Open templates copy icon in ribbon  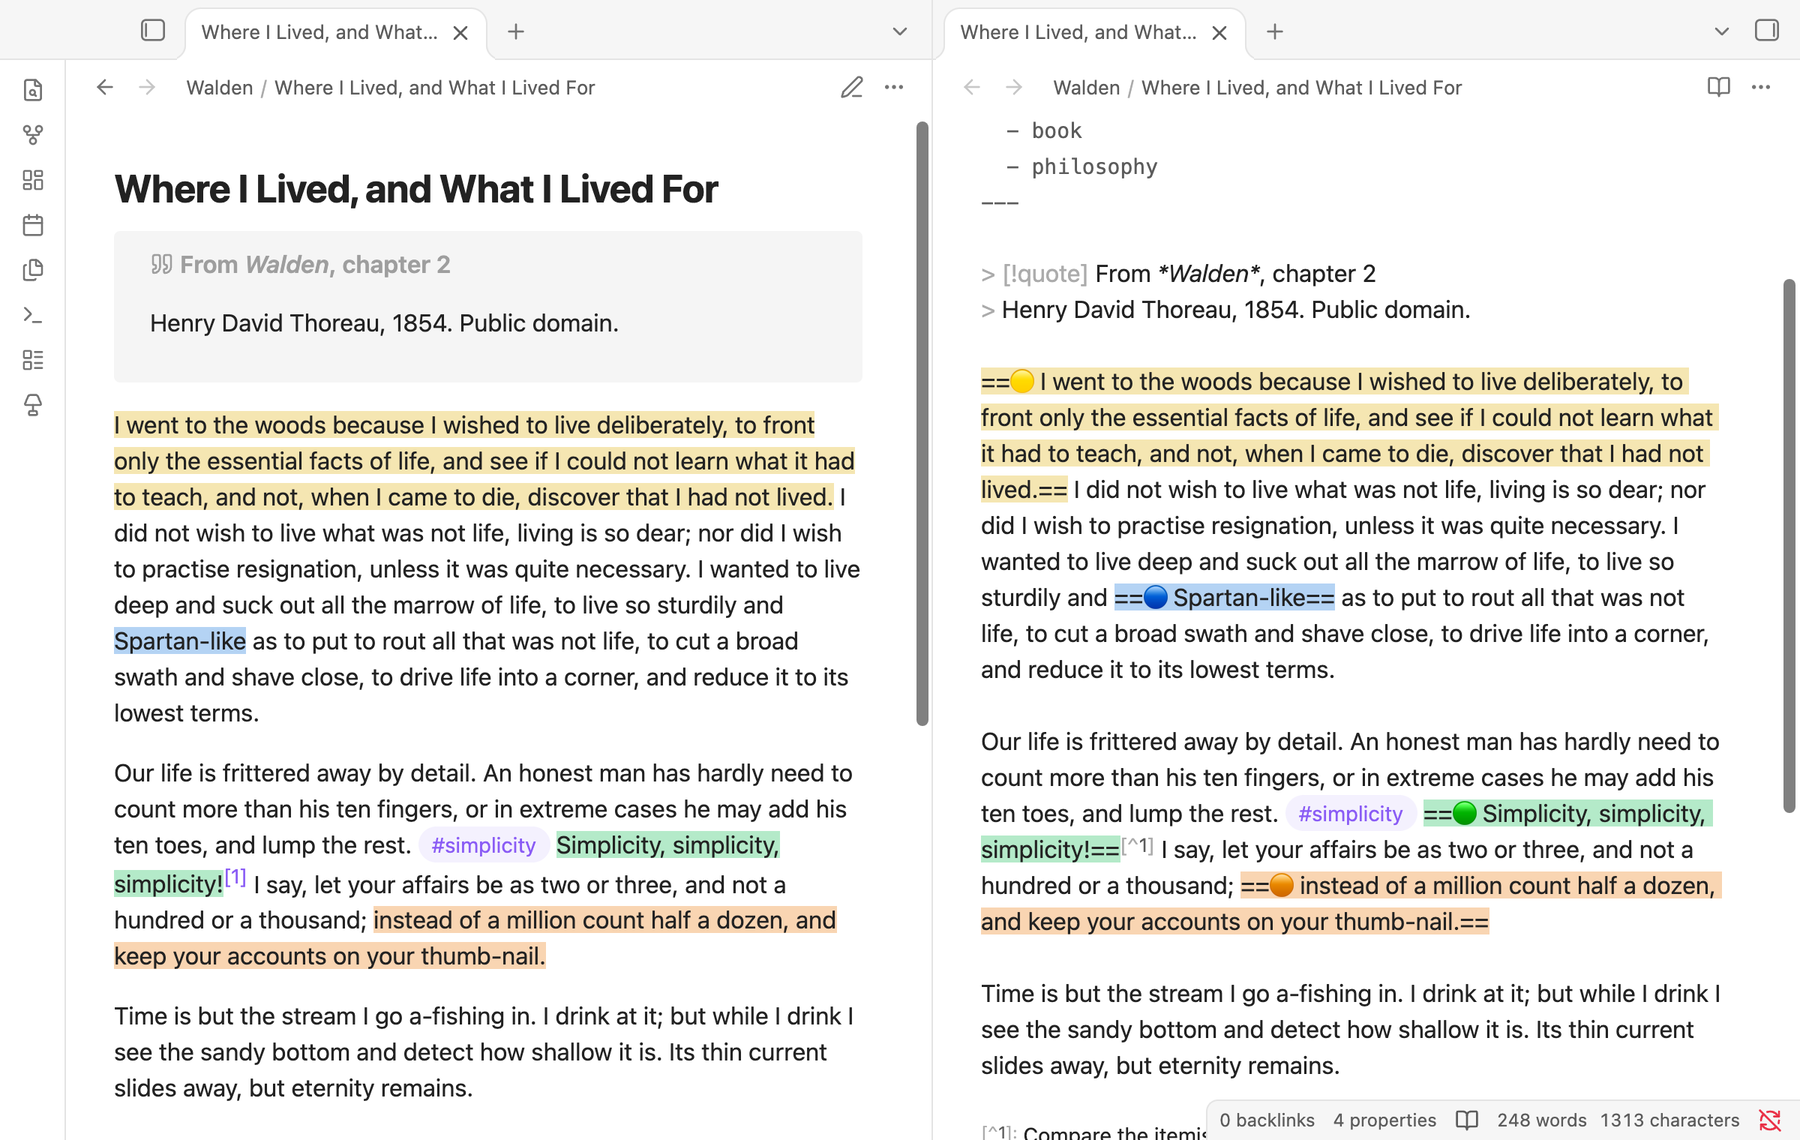pyautogui.click(x=33, y=270)
